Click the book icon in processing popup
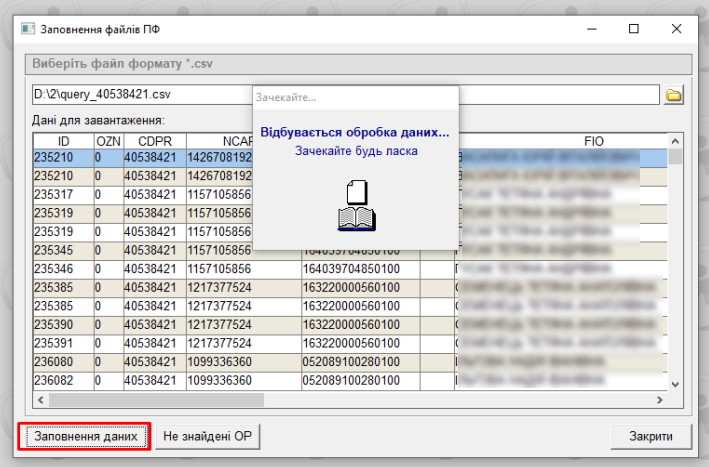 pyautogui.click(x=354, y=204)
